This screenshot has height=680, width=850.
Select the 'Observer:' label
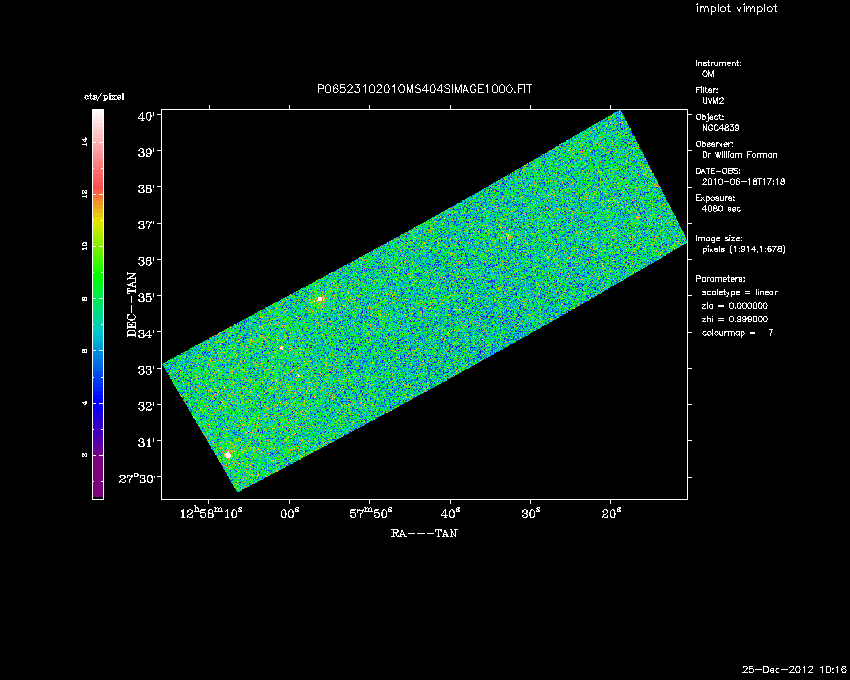point(714,144)
